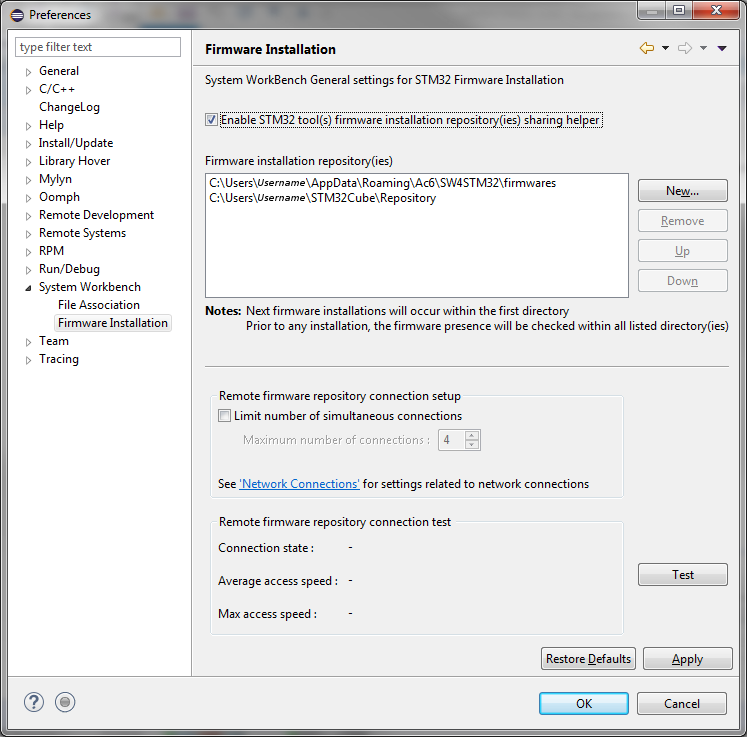Image resolution: width=747 pixels, height=737 pixels.
Task: Click the New... repository button
Action: (x=682, y=190)
